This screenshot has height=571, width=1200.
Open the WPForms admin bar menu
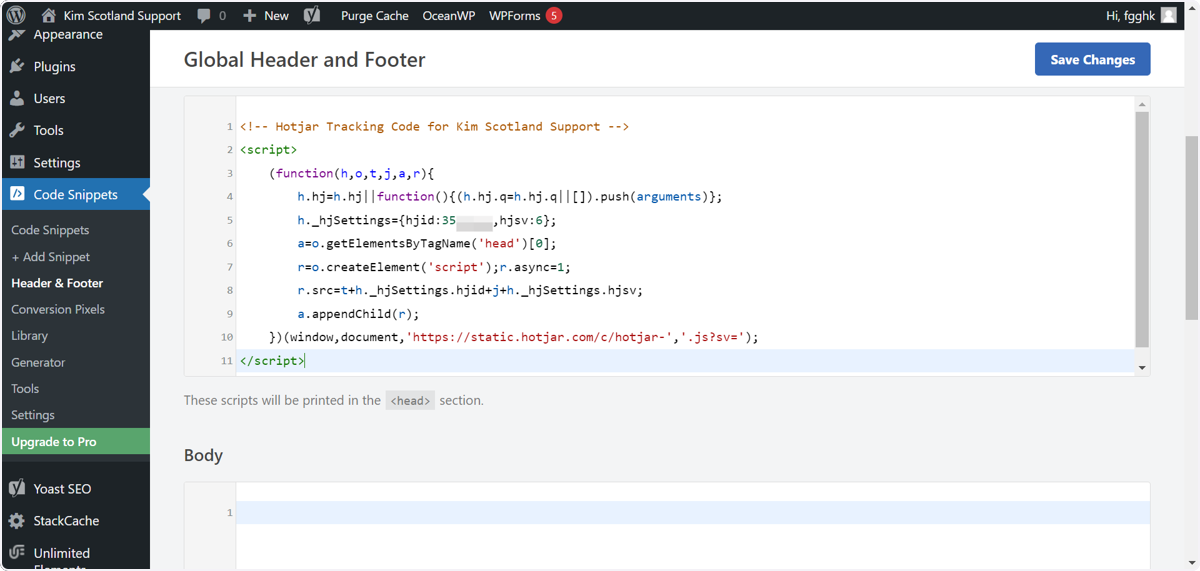tap(515, 16)
